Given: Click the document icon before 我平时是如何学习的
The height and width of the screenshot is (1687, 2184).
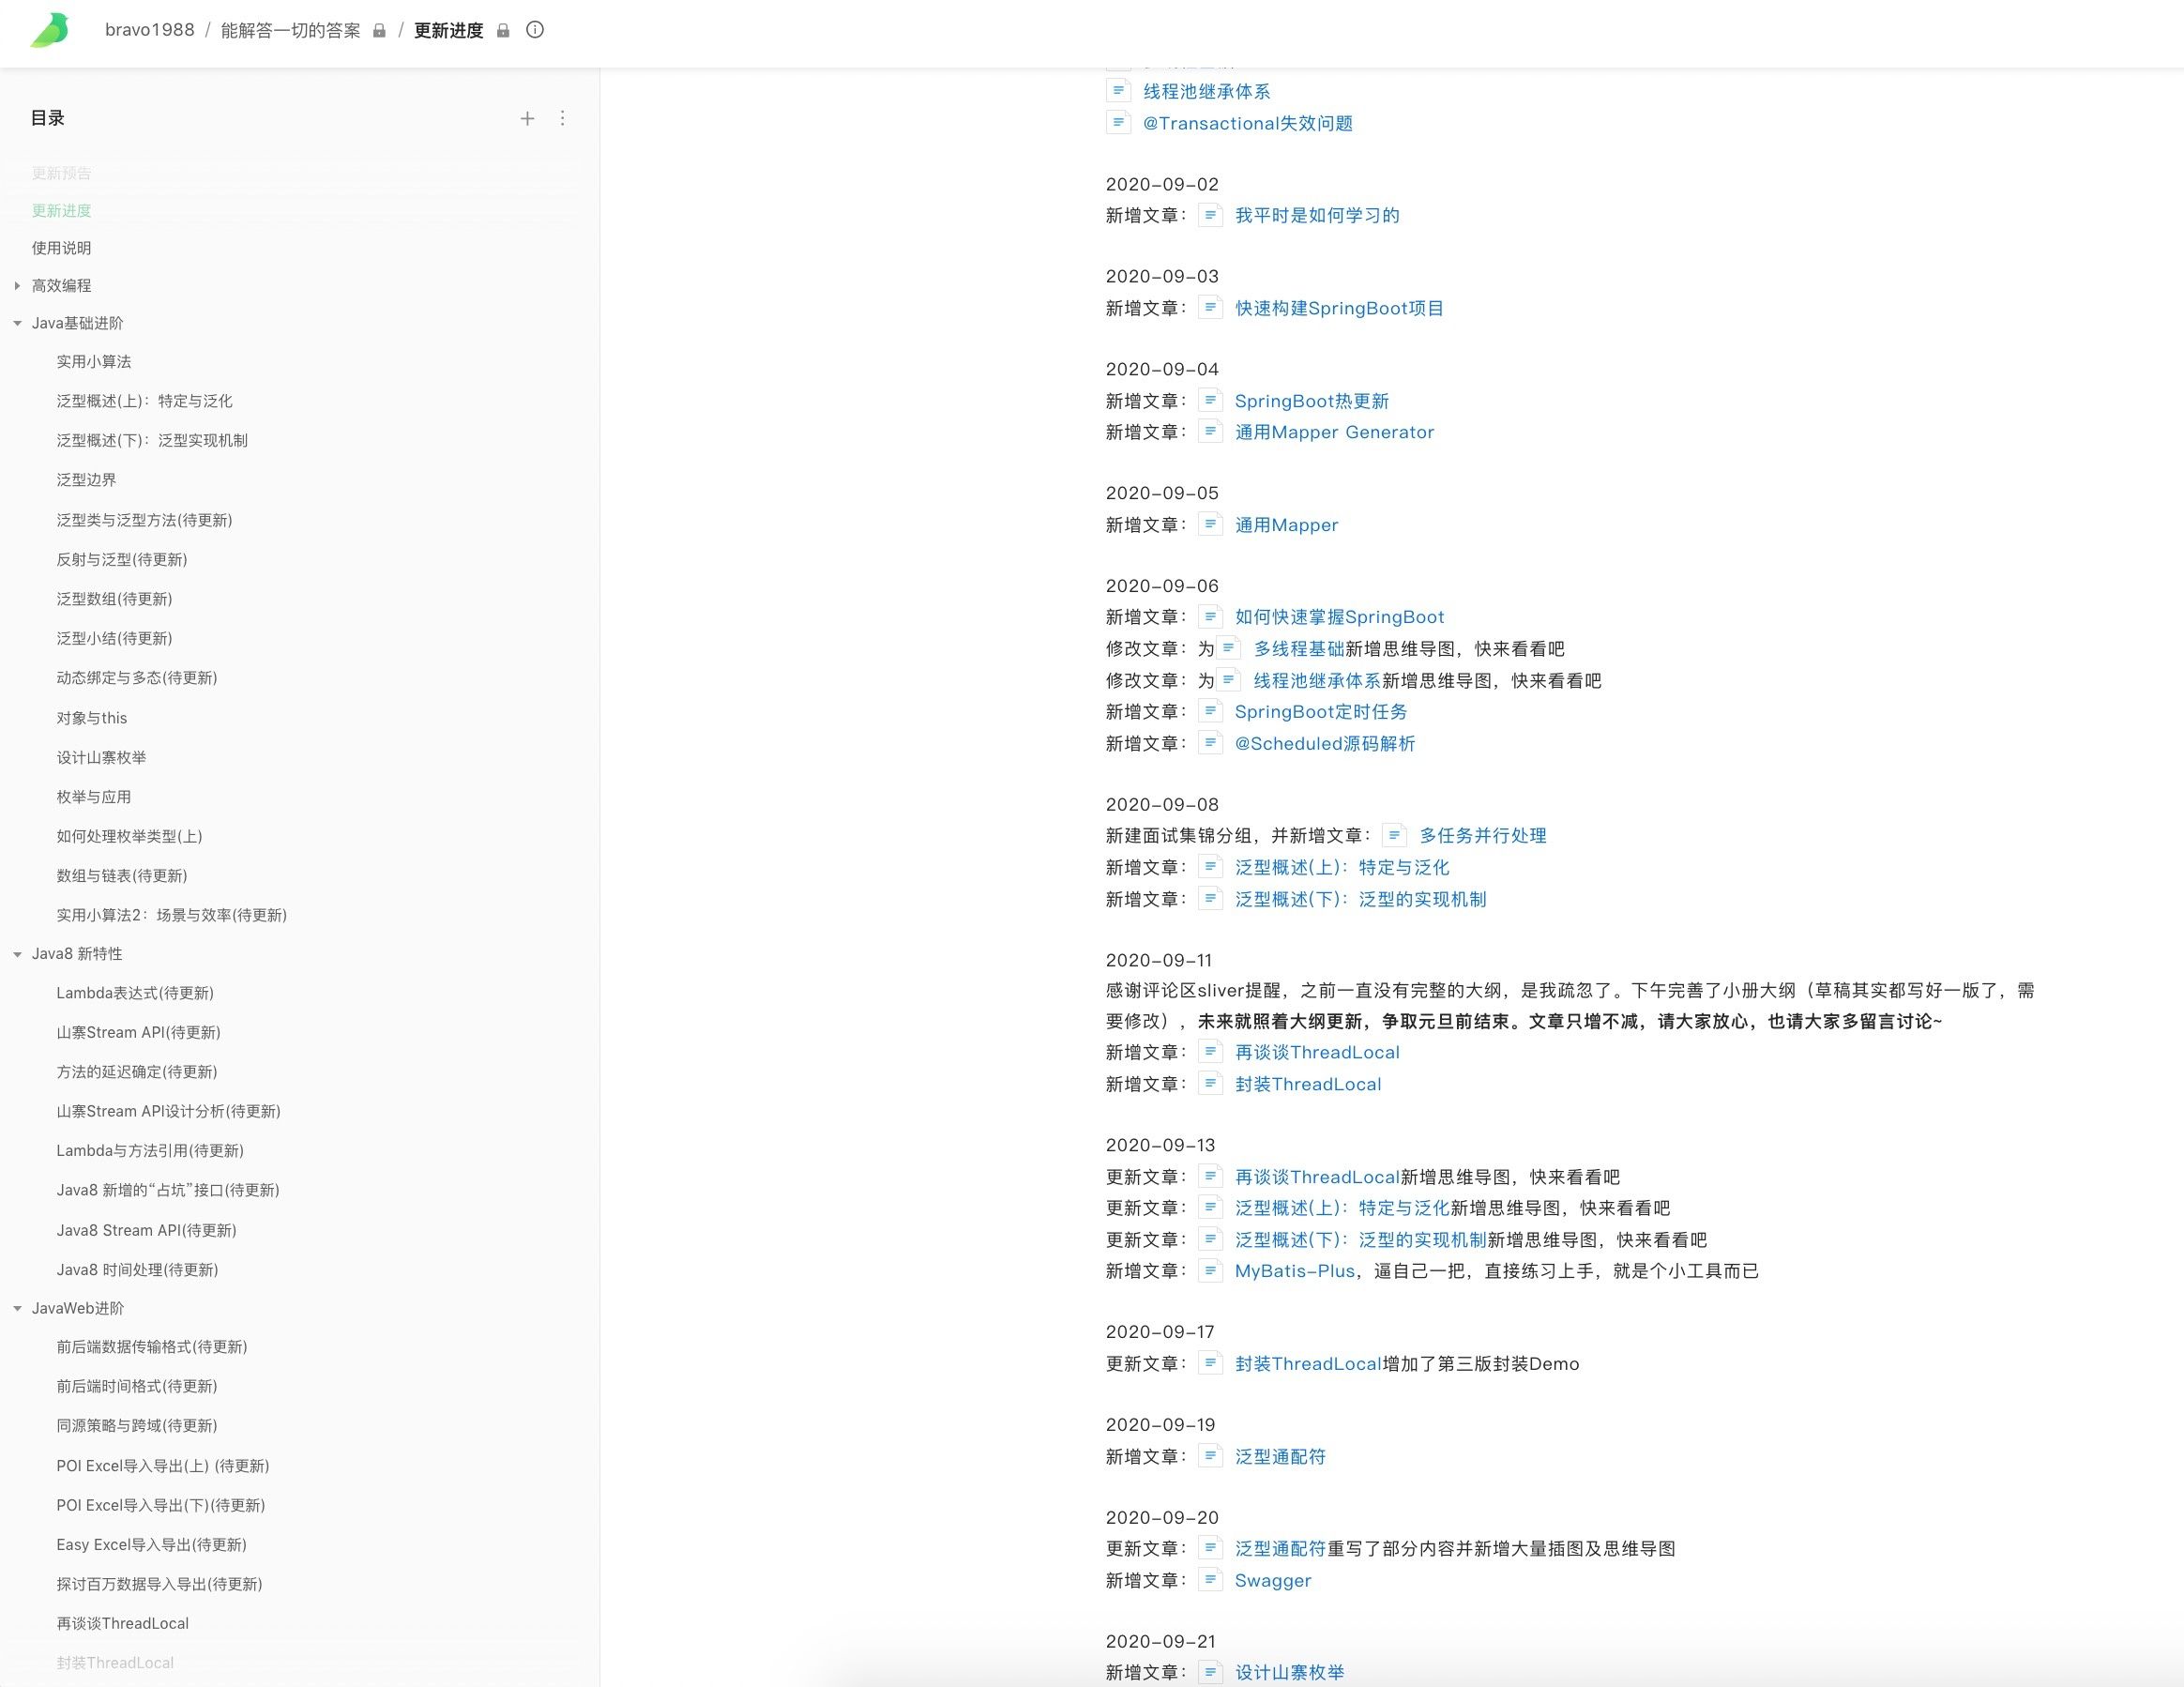Looking at the screenshot, I should [x=1210, y=215].
